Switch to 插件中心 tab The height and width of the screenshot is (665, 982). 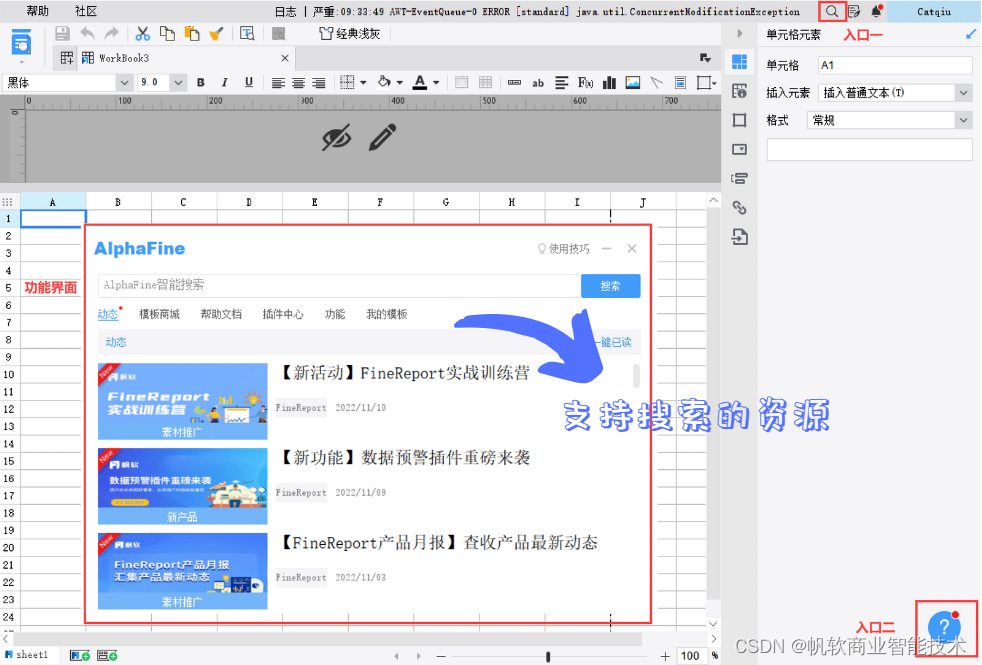[282, 314]
